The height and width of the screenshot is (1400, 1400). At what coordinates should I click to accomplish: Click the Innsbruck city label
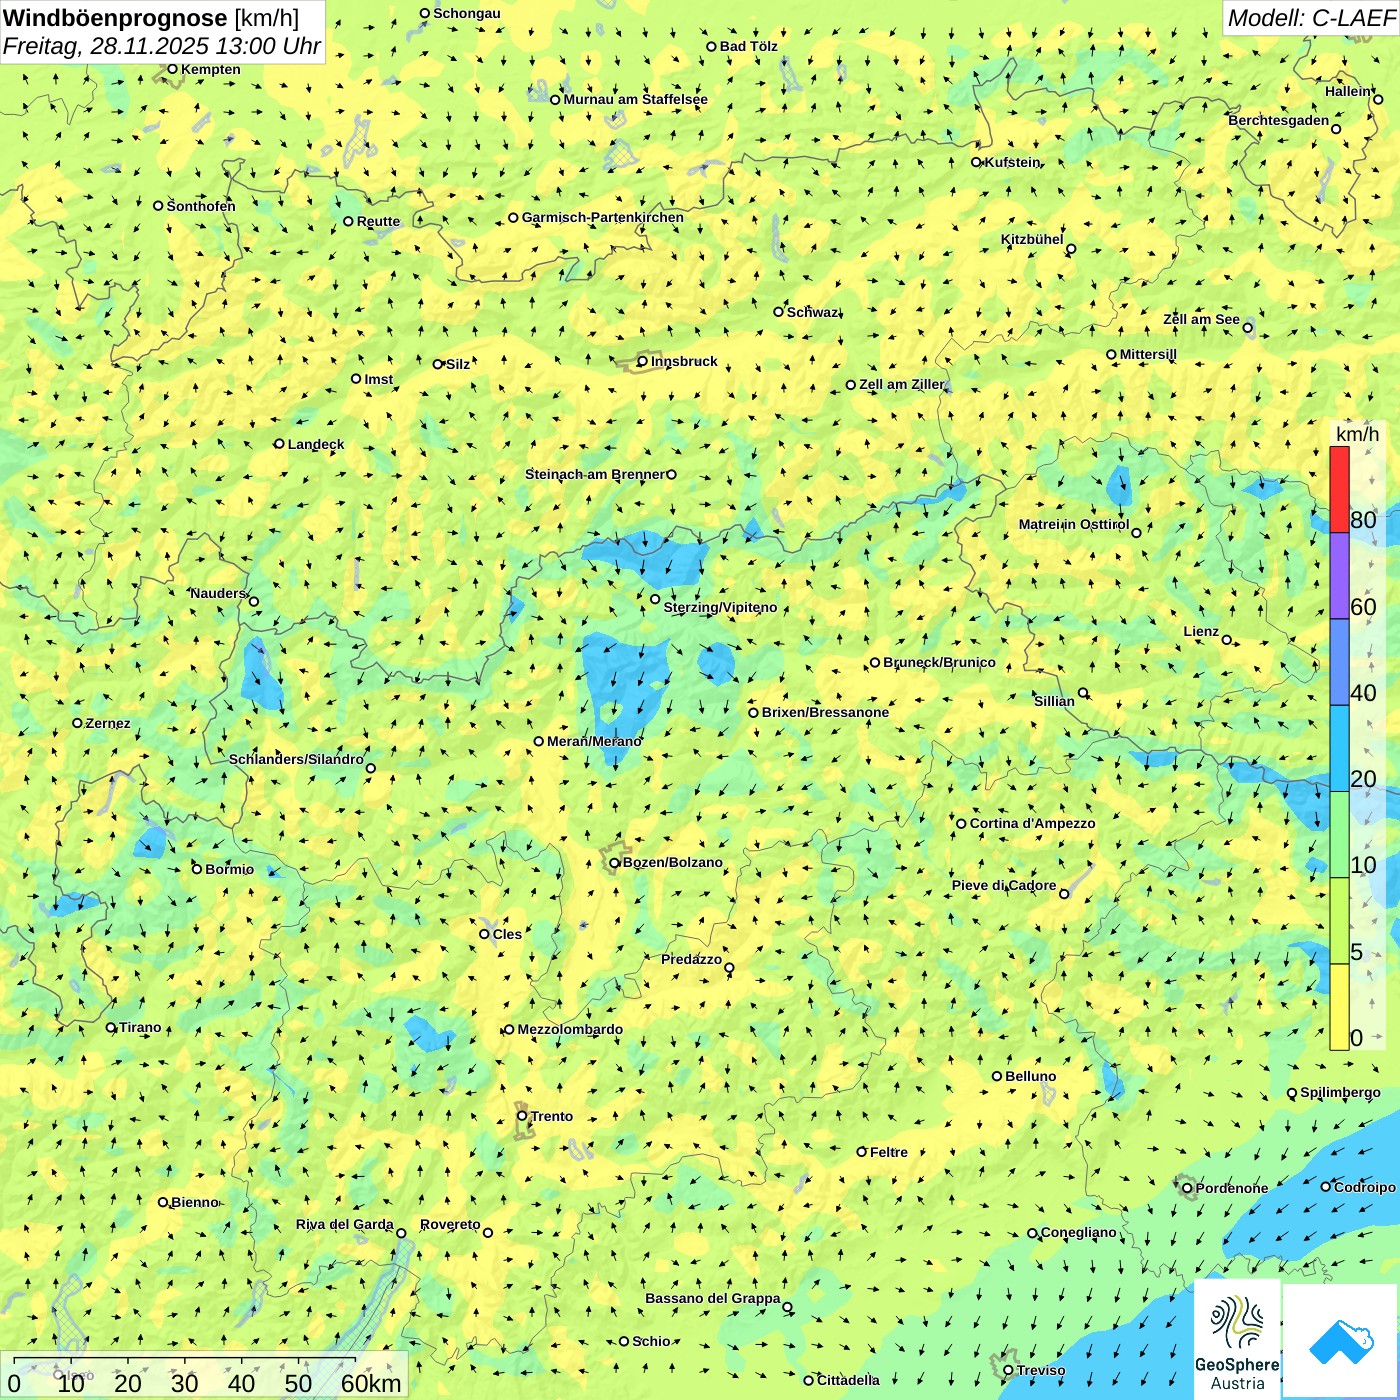[x=684, y=361]
